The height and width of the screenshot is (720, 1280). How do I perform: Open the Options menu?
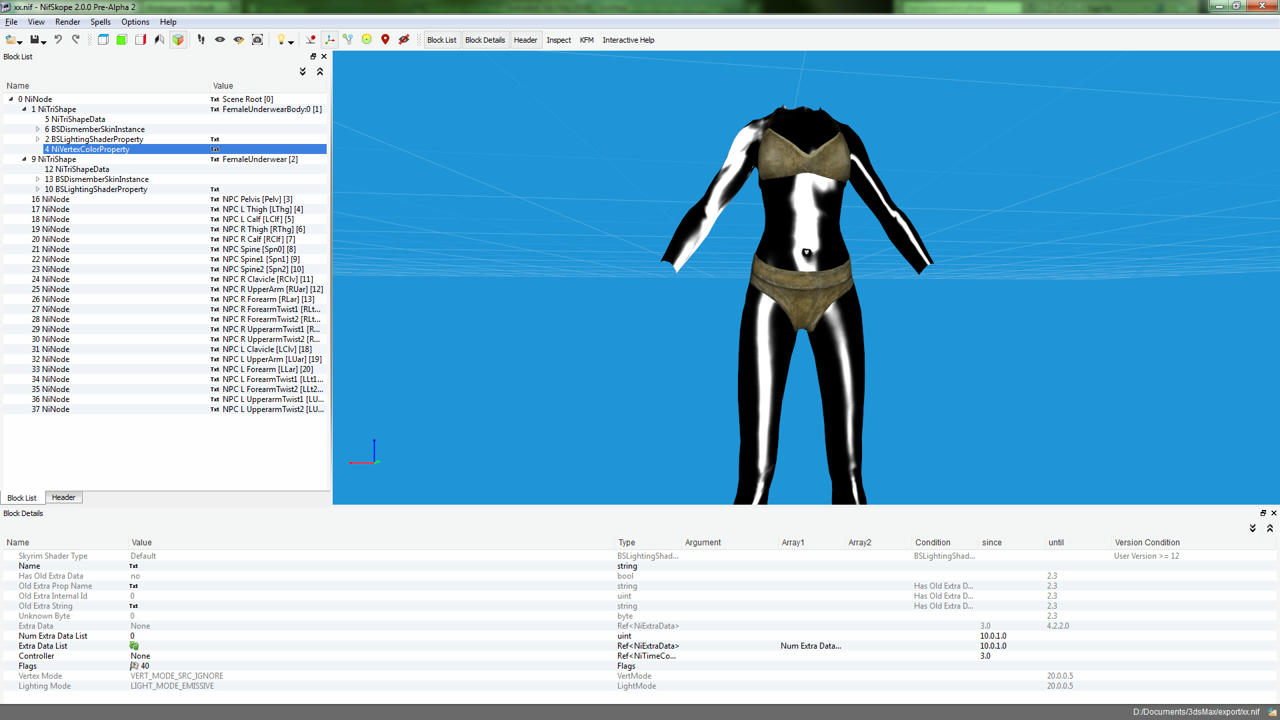click(135, 22)
